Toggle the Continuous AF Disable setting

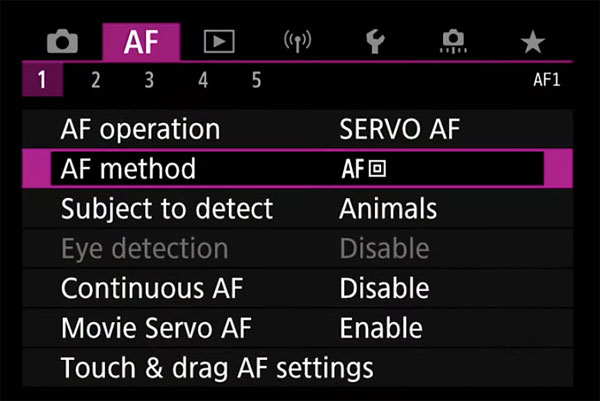coord(298,288)
